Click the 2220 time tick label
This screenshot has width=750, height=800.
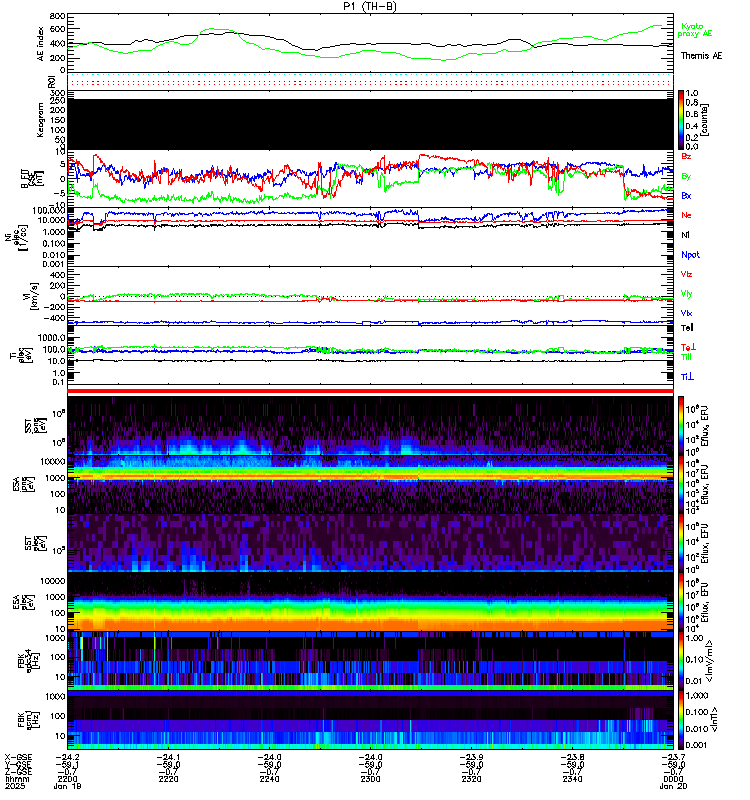[168, 779]
